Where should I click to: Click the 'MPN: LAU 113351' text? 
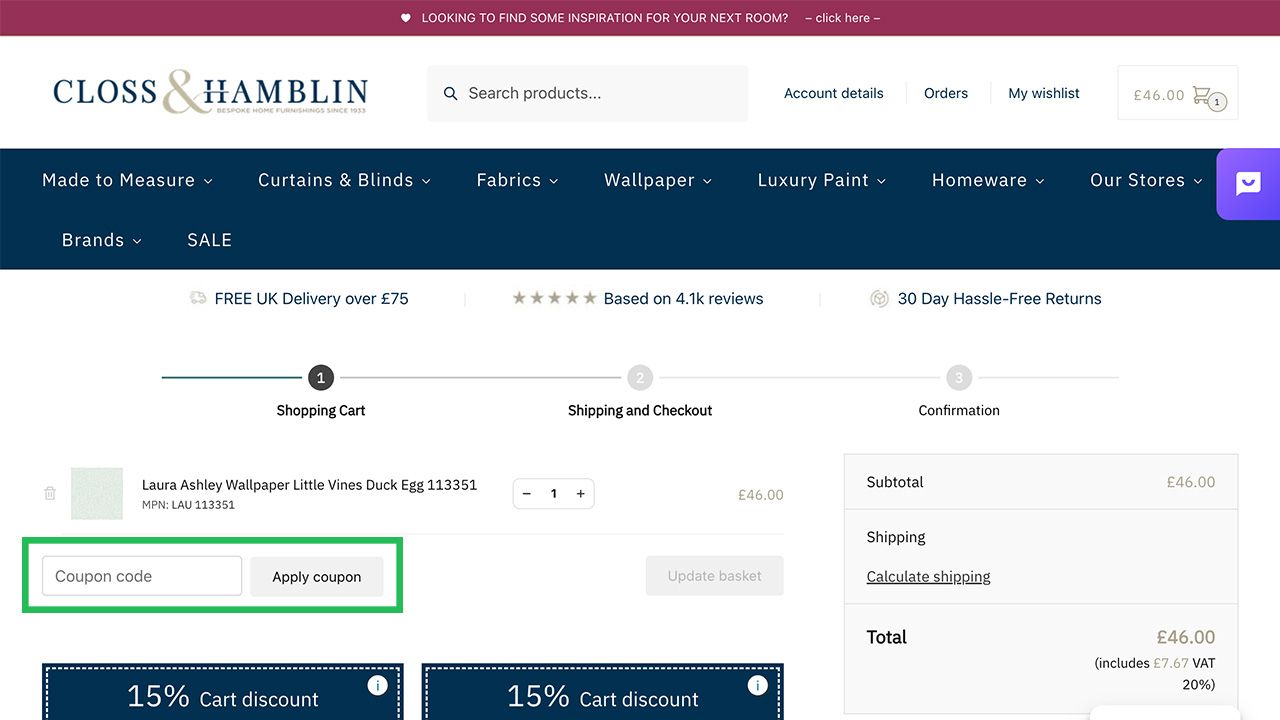coord(188,505)
